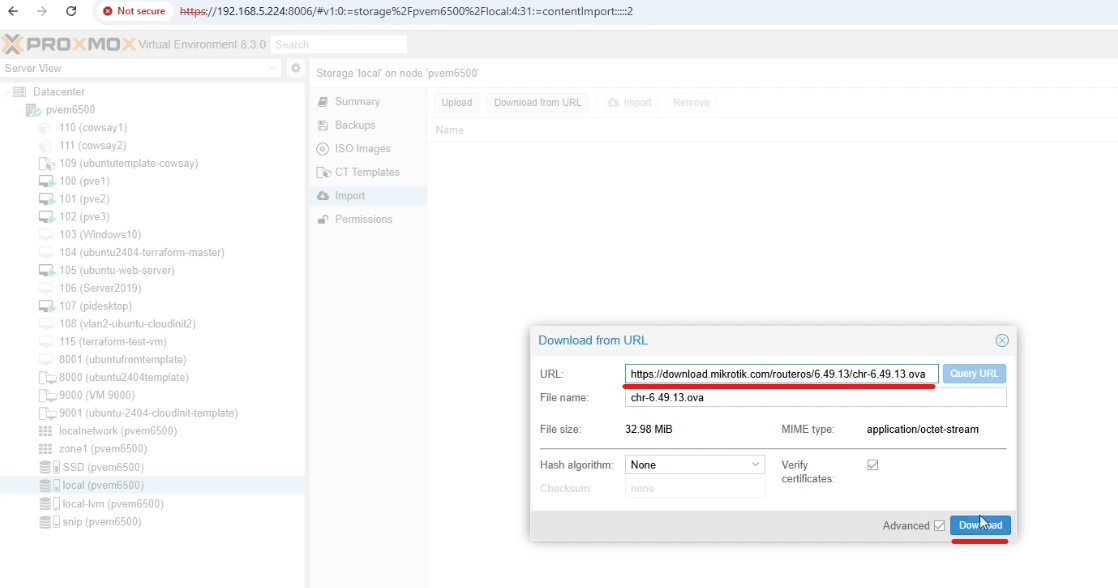This screenshot has height=588, width=1118.
Task: Click running VM icon for 101 (pve2)
Action: coord(46,199)
